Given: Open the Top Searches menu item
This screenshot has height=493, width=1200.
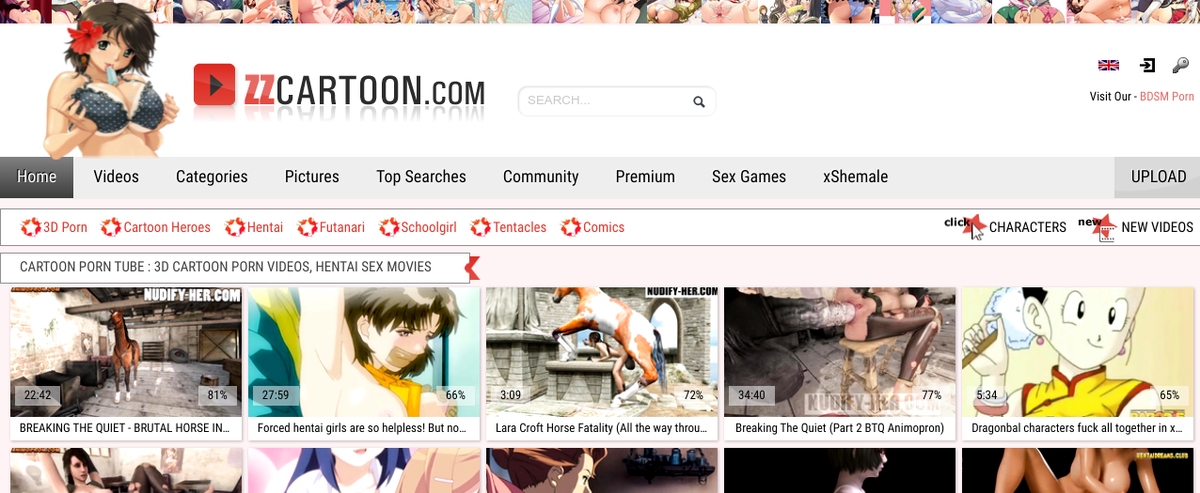Looking at the screenshot, I should [x=421, y=177].
